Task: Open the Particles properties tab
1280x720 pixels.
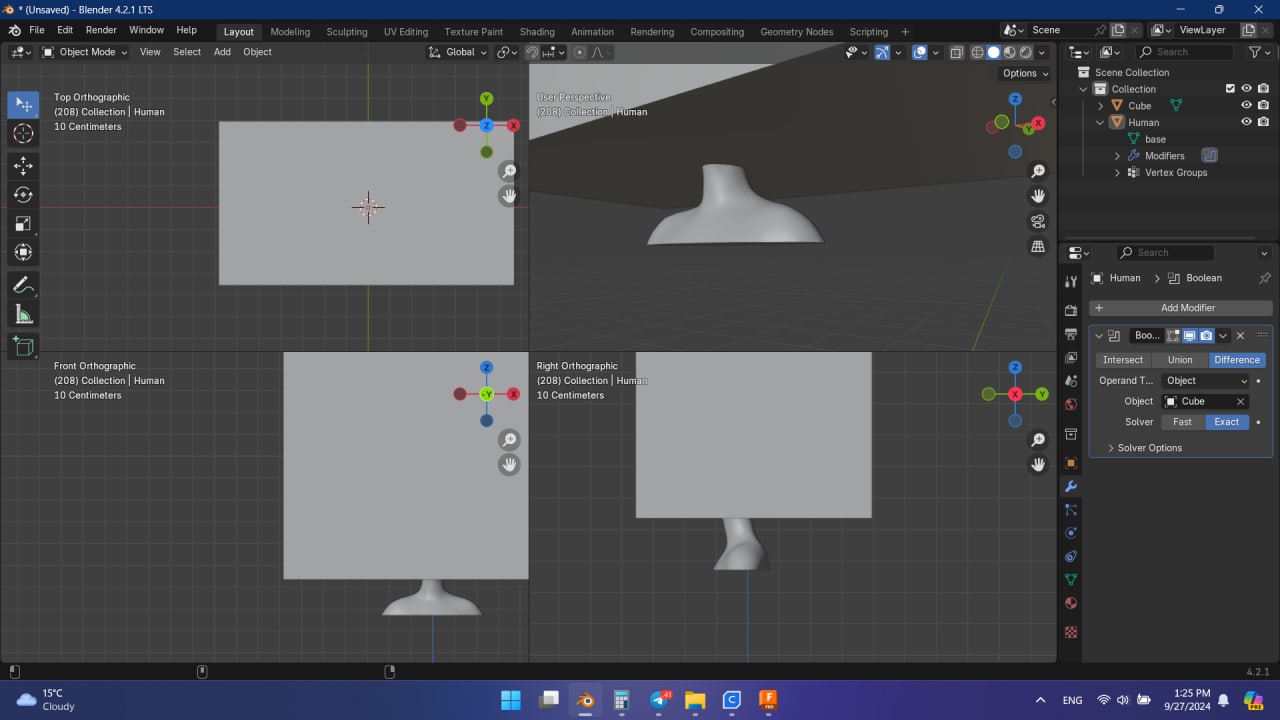Action: (1071, 510)
